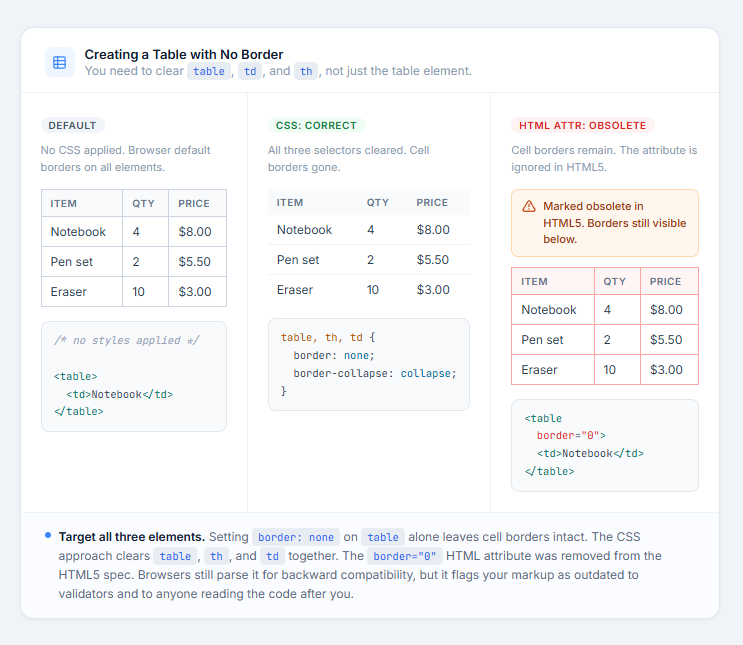Click the 'border: none' chip in footer note

pos(296,537)
